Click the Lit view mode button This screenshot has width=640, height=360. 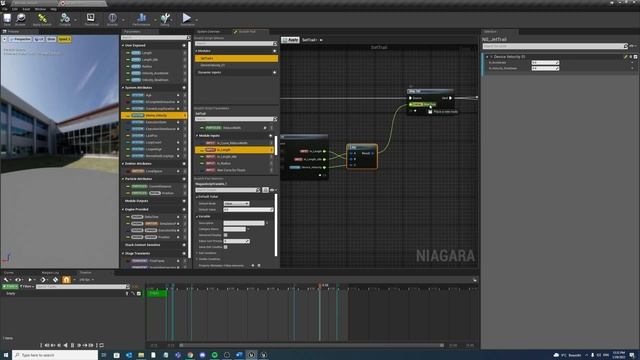coord(39,39)
